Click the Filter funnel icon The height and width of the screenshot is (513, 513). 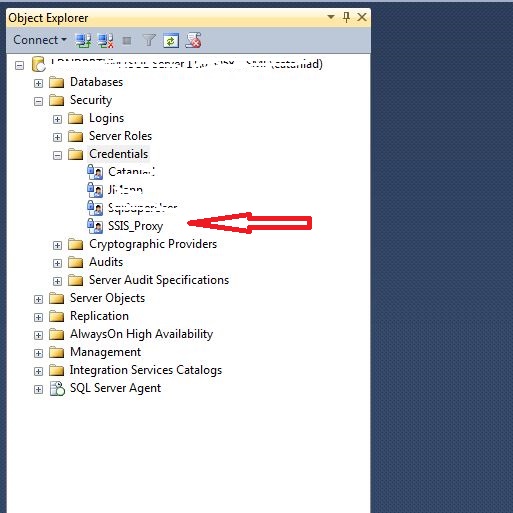[149, 41]
